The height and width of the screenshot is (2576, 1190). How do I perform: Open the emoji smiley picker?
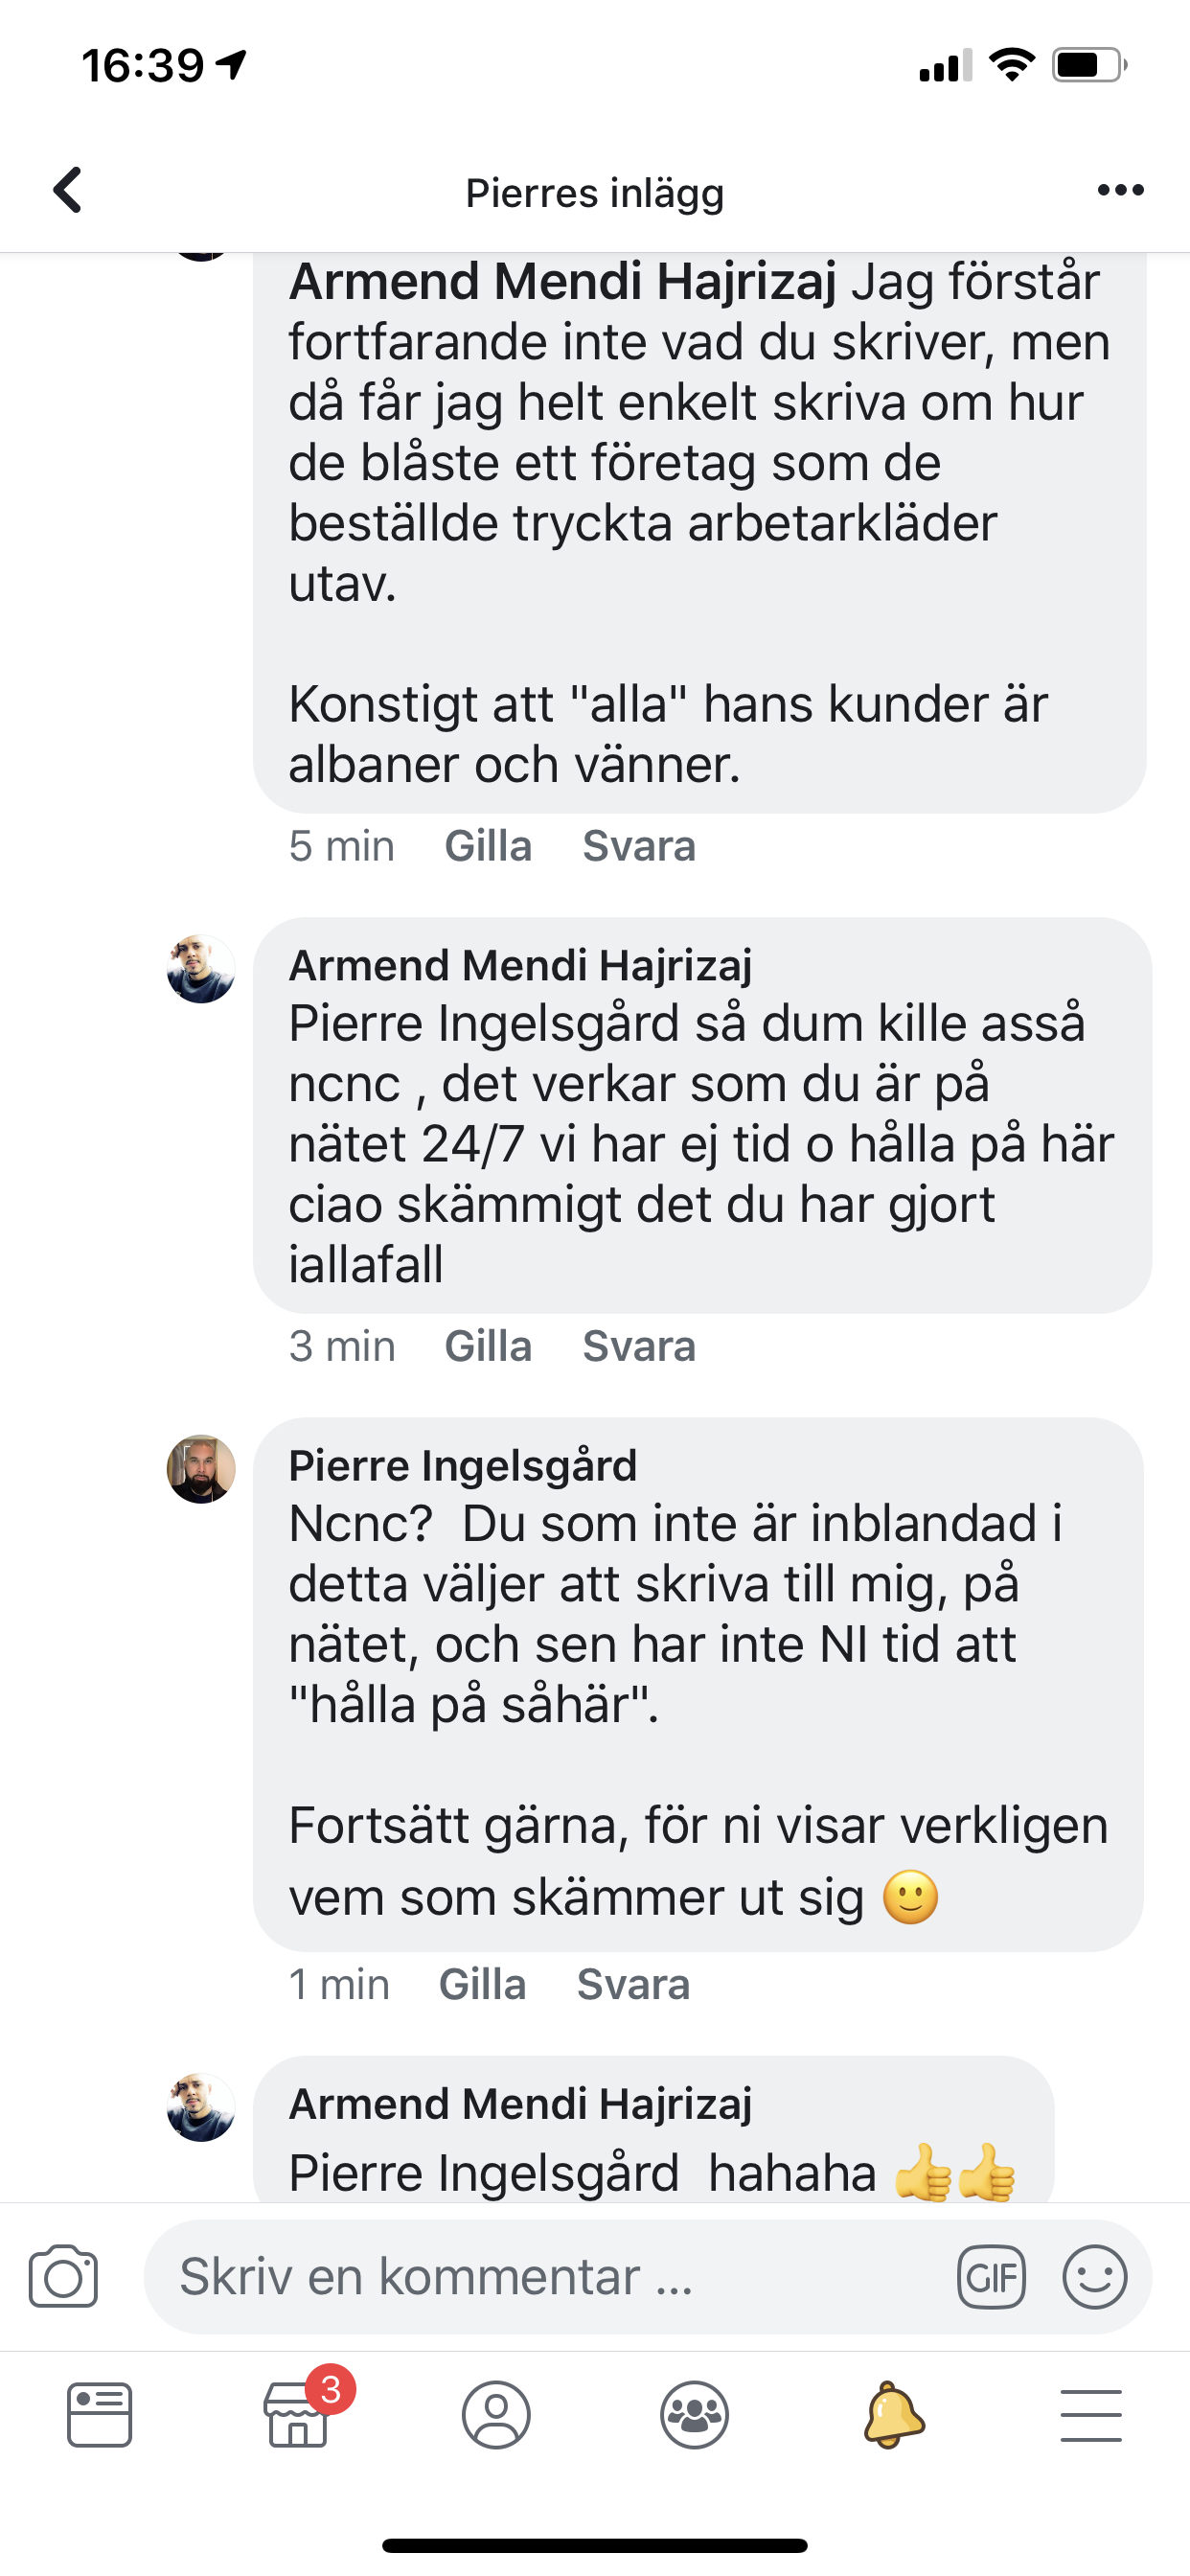pyautogui.click(x=1094, y=2277)
